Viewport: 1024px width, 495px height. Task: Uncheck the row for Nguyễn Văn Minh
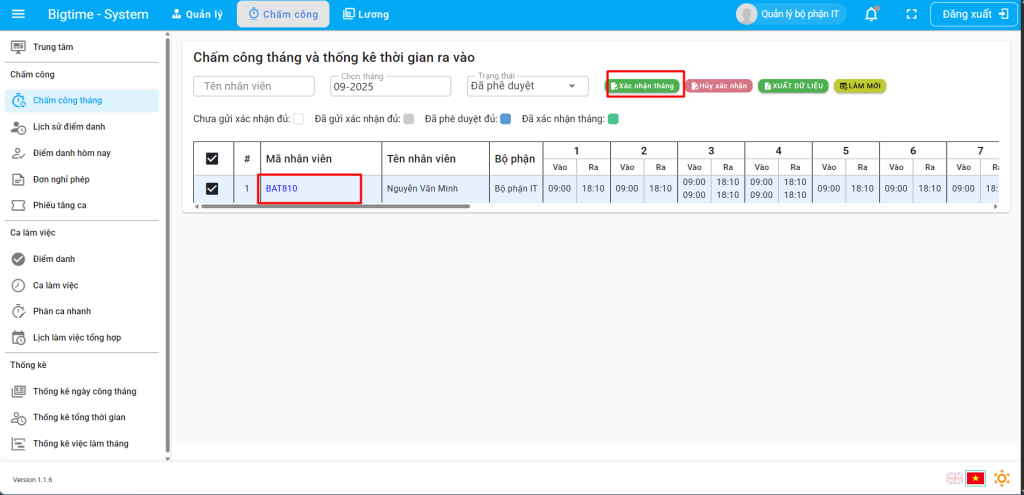pos(212,188)
